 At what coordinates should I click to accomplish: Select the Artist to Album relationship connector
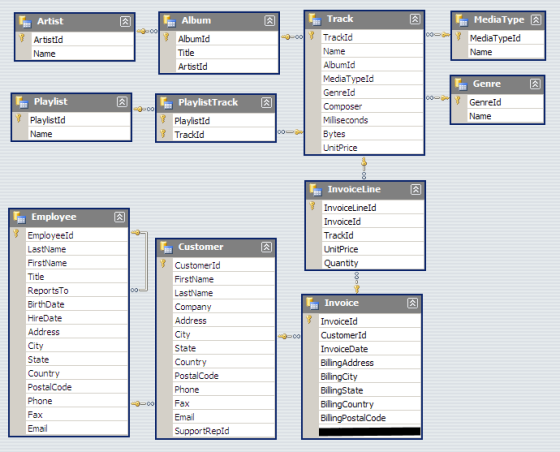(147, 31)
